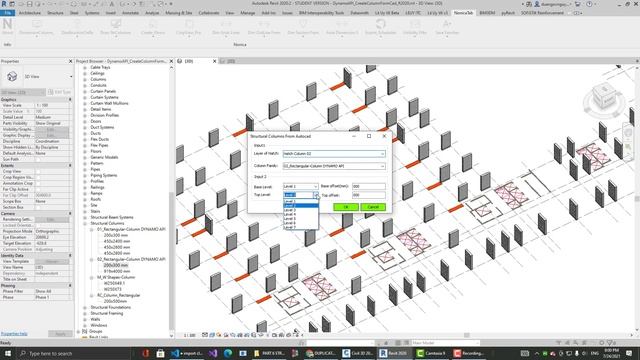Toggle the Sun Path checkbox
Viewport: 640px width, 360px height.
(x=38, y=159)
